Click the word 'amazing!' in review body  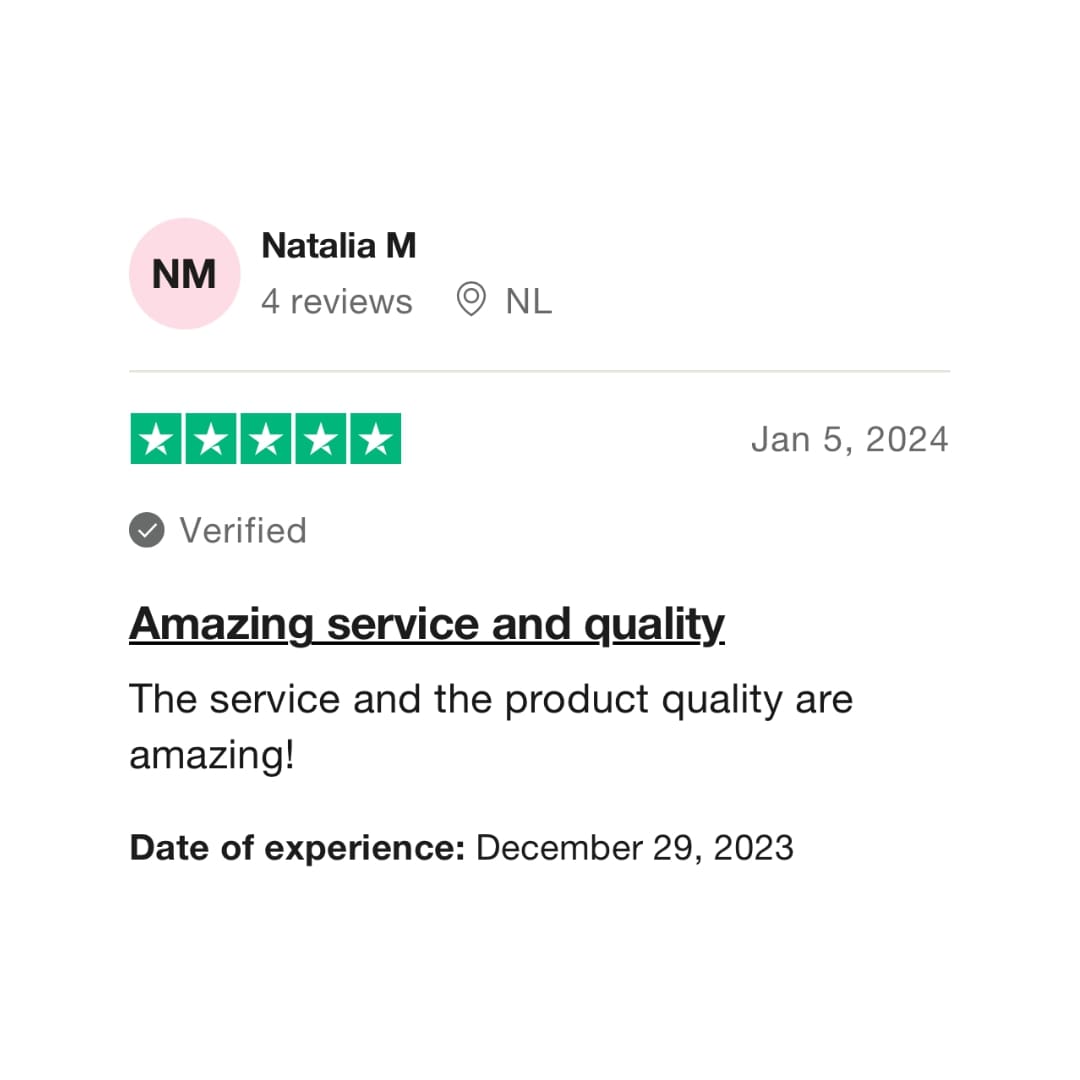[x=212, y=755]
